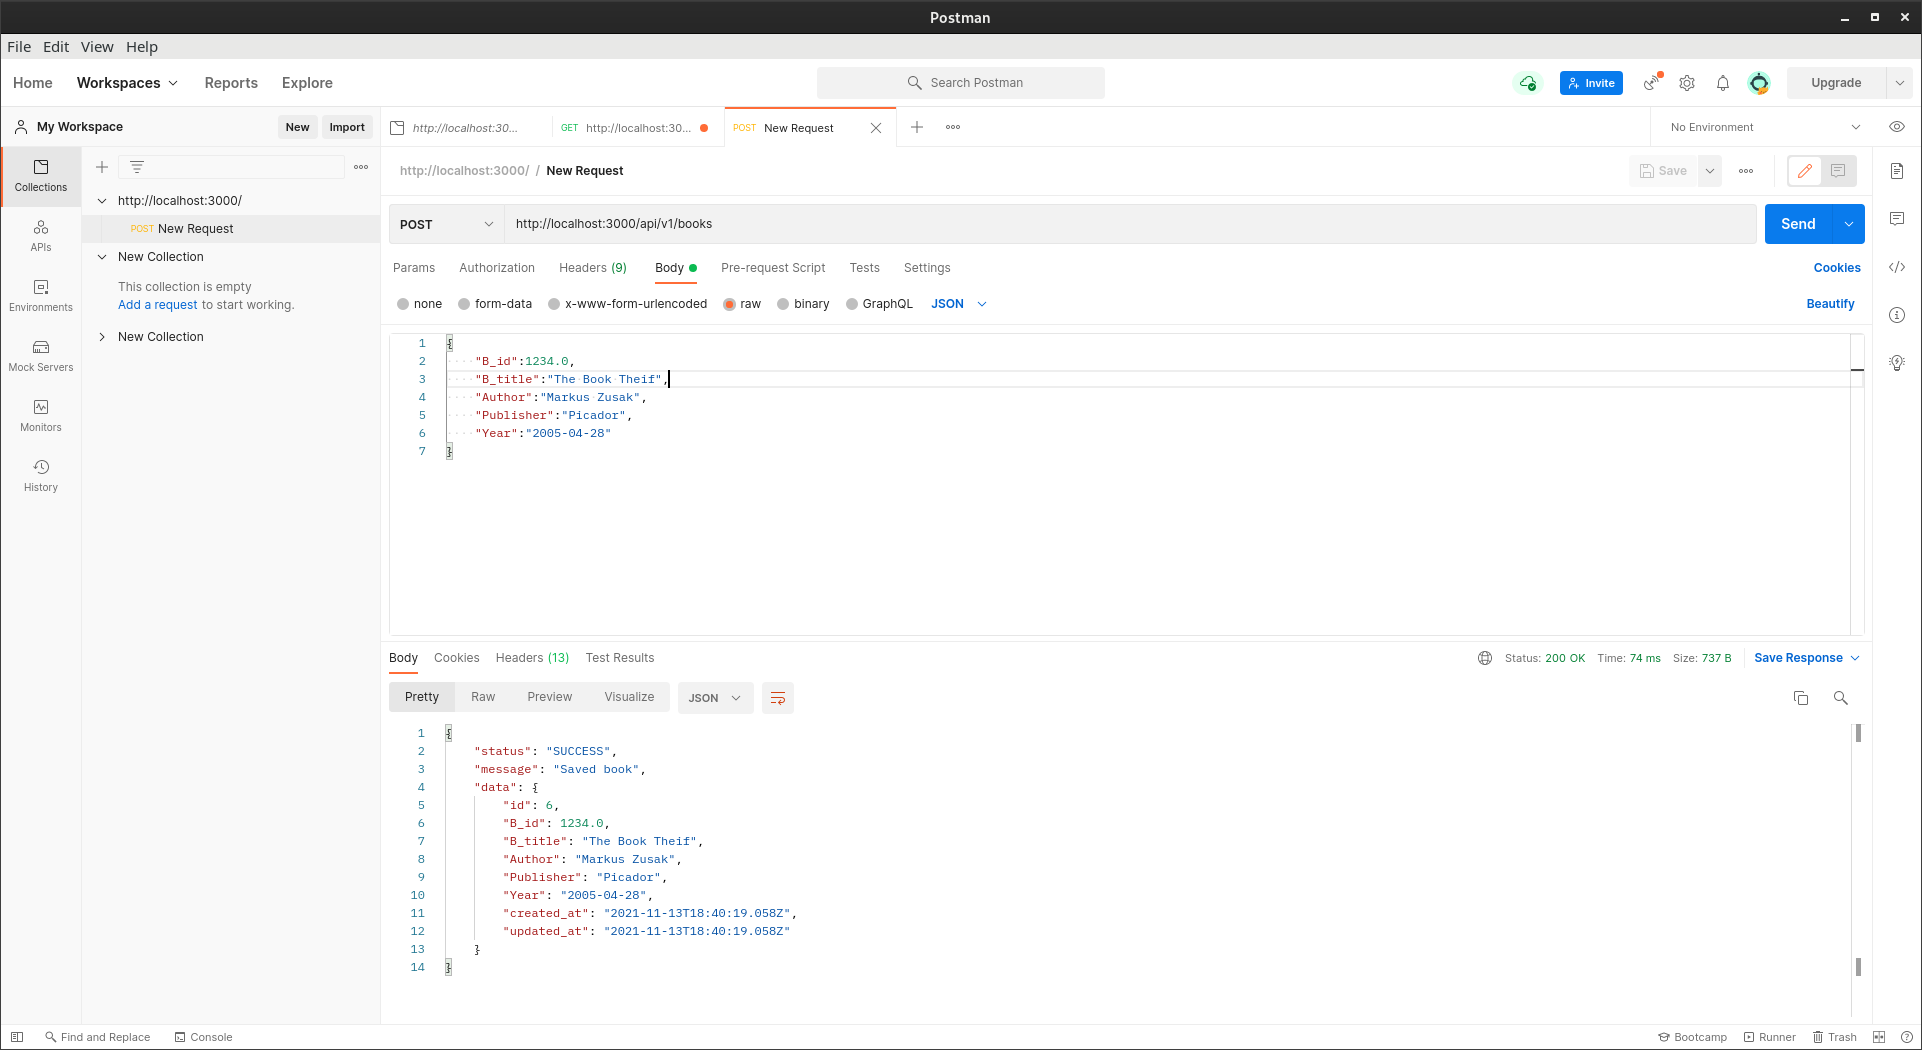Screen dimensions: 1922x1050
Task: Send the POST request
Action: click(x=1798, y=224)
